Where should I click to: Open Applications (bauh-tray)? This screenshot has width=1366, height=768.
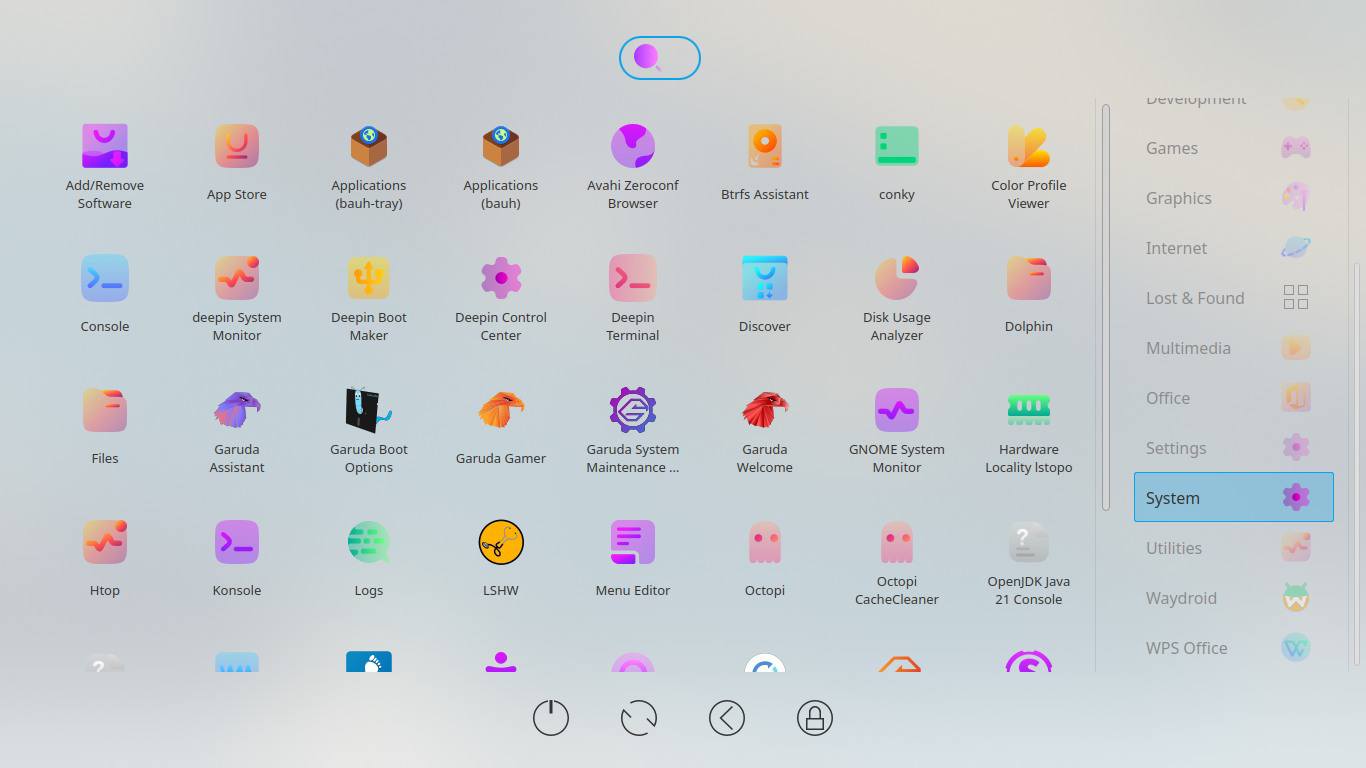coord(369,165)
